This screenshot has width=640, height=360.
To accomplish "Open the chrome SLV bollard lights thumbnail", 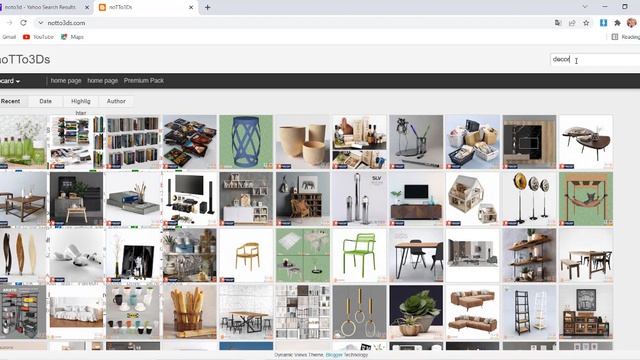I will pos(359,198).
